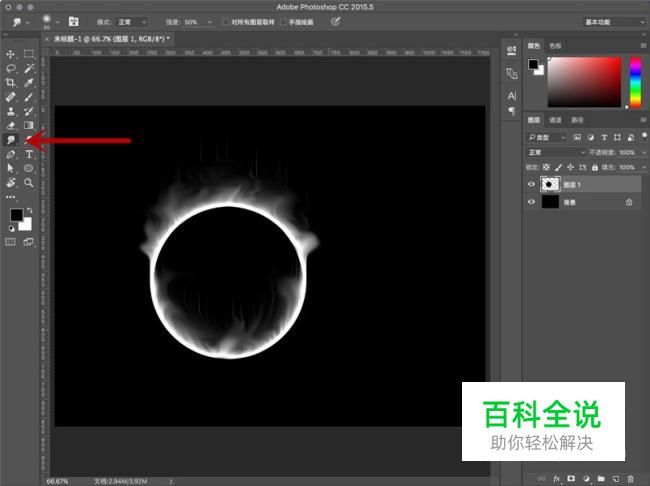Delete layer using trash icon
This screenshot has width=650, height=486.
coord(630,479)
